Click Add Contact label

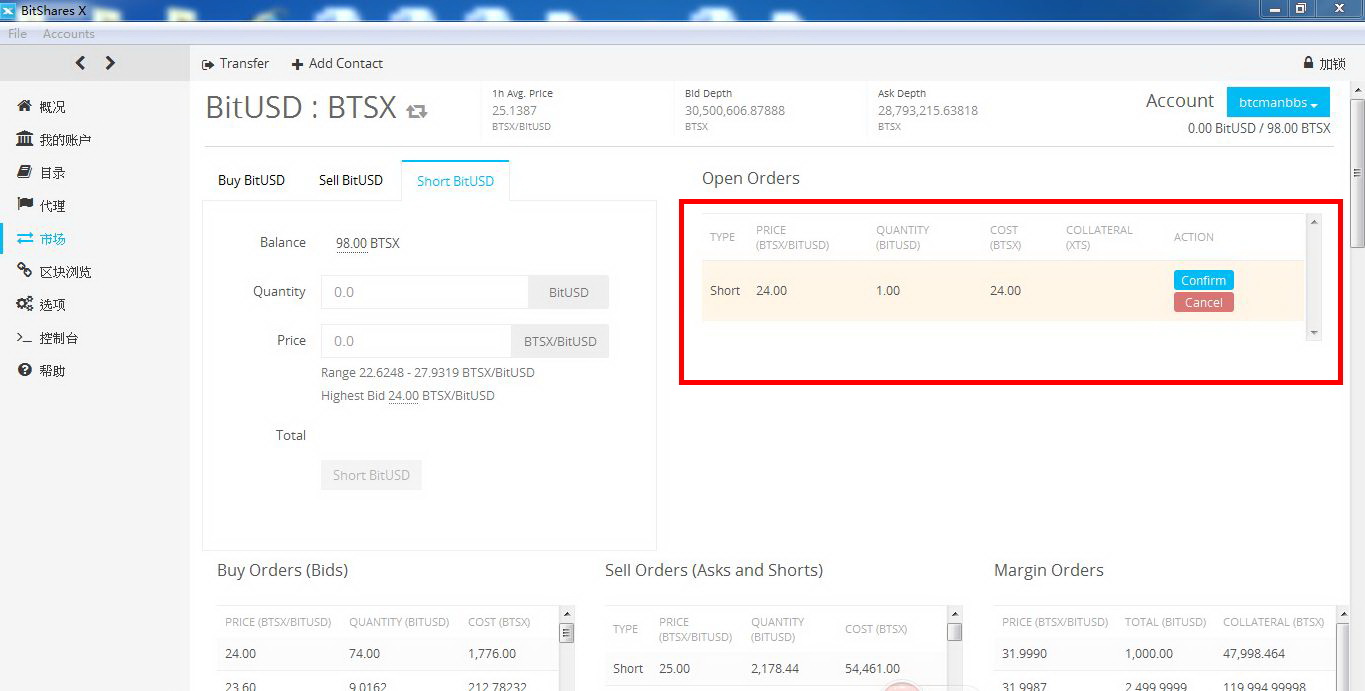346,63
